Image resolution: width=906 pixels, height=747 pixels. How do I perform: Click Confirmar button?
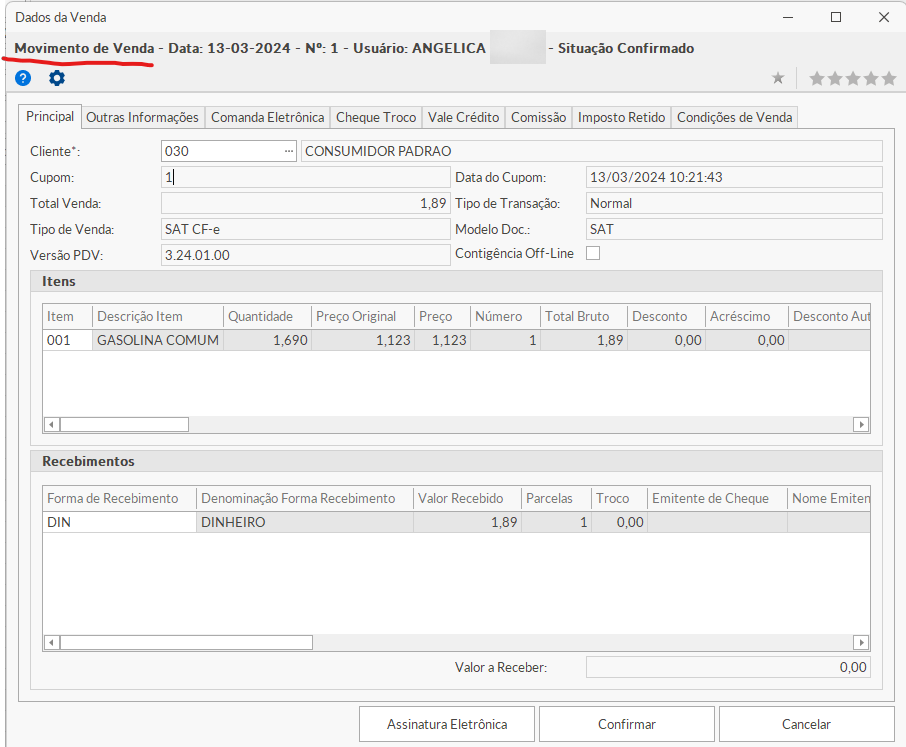coord(627,724)
